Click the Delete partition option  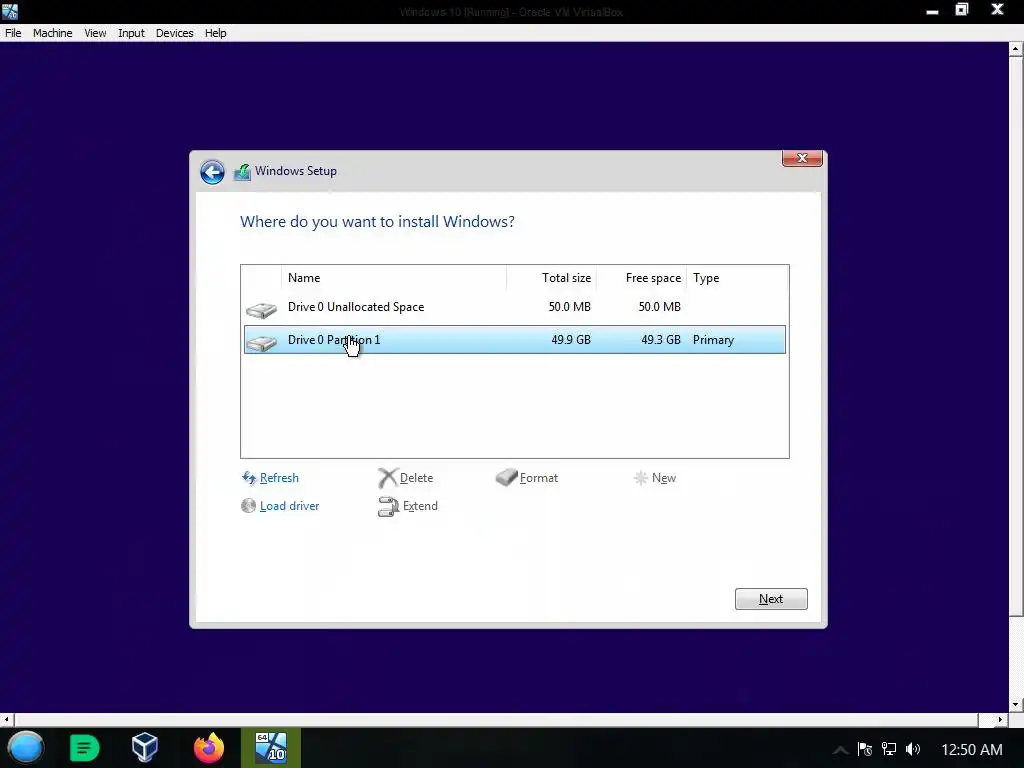point(416,478)
